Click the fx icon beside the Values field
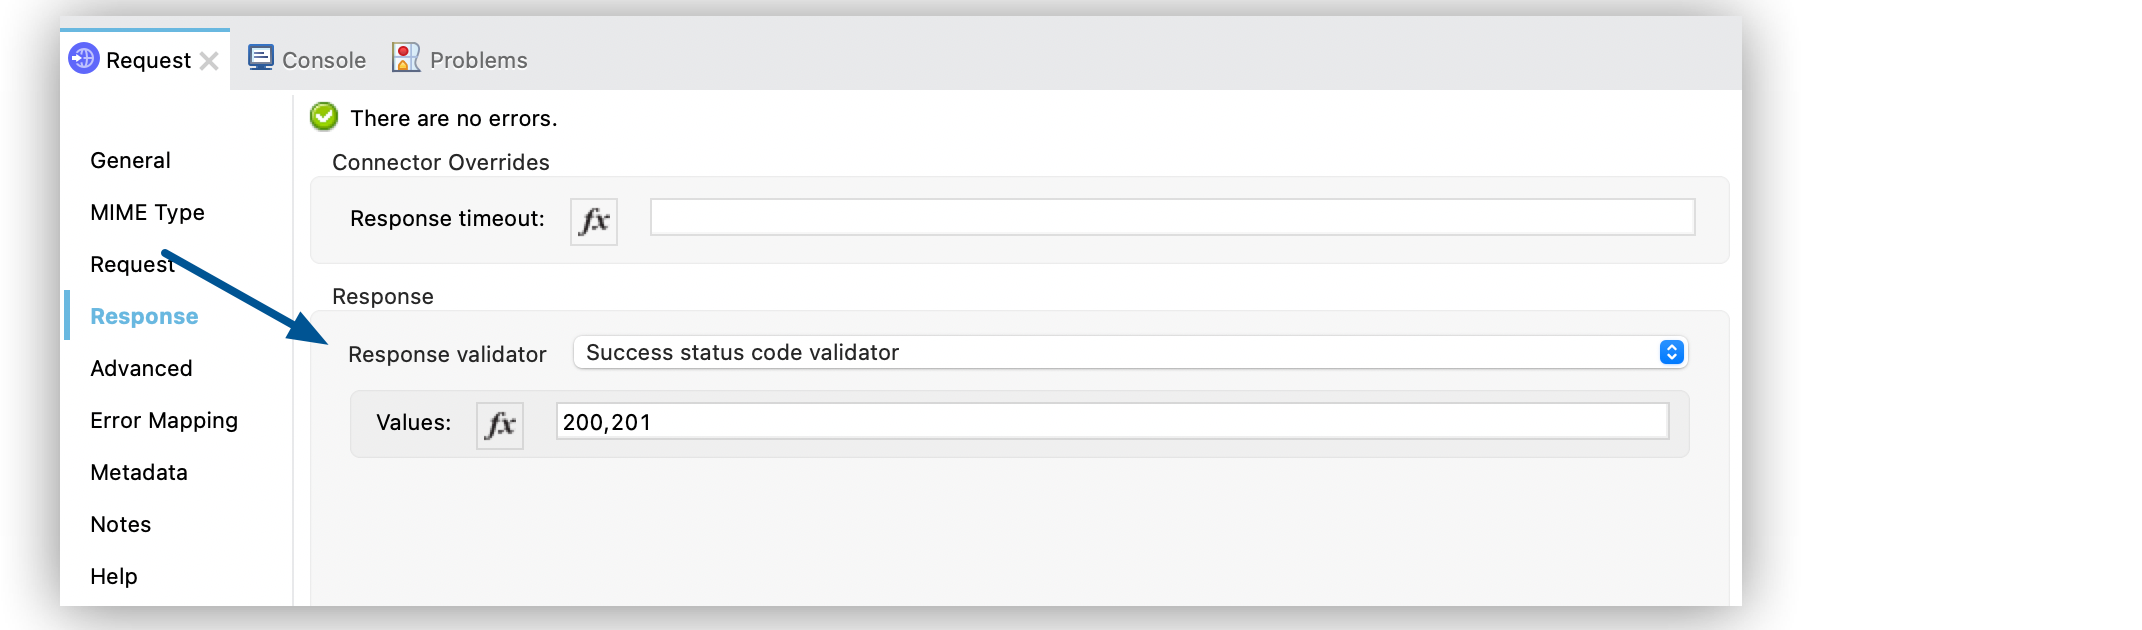This screenshot has height=630, width=2142. pyautogui.click(x=500, y=424)
